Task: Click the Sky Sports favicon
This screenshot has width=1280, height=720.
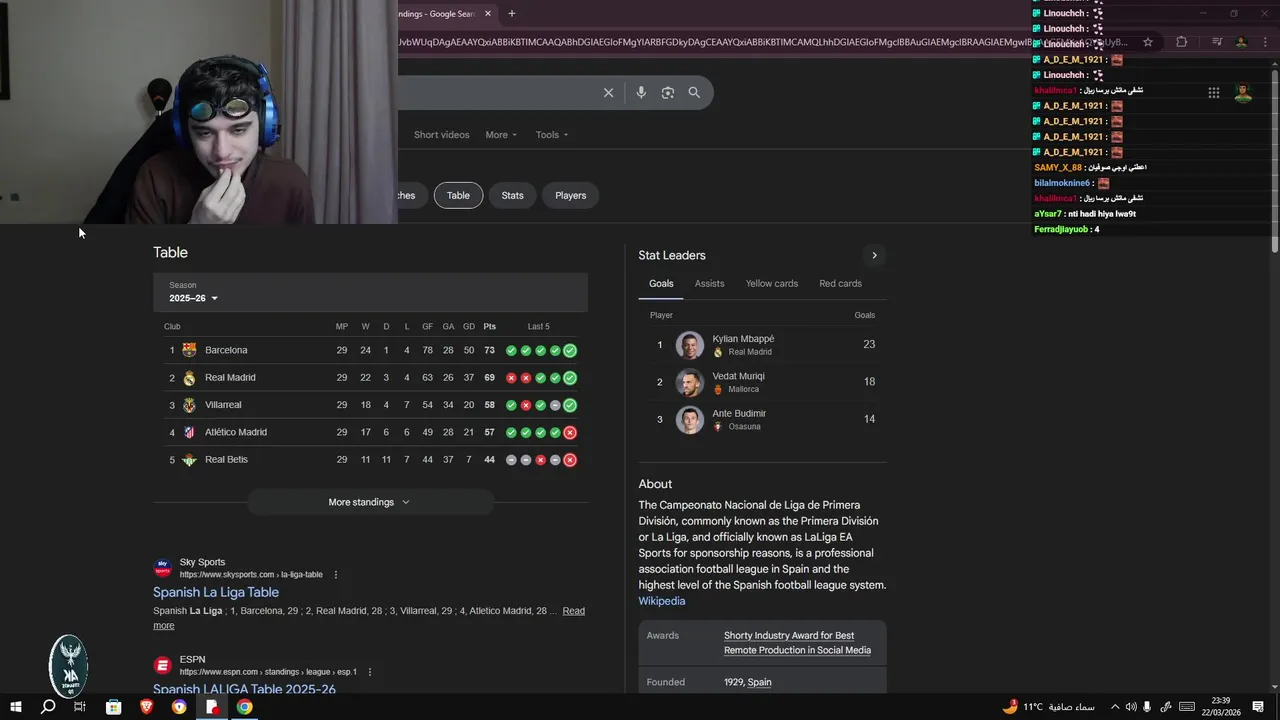Action: coord(162,568)
